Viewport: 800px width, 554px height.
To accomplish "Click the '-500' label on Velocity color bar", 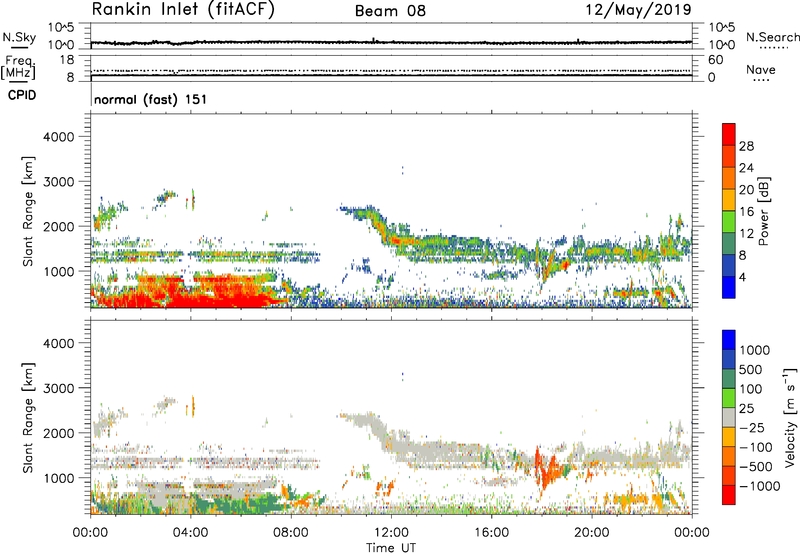I will point(756,466).
